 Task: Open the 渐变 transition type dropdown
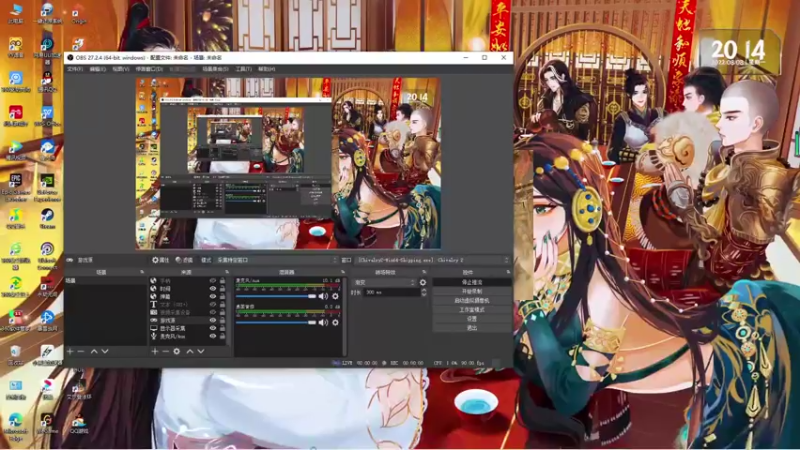click(x=384, y=282)
